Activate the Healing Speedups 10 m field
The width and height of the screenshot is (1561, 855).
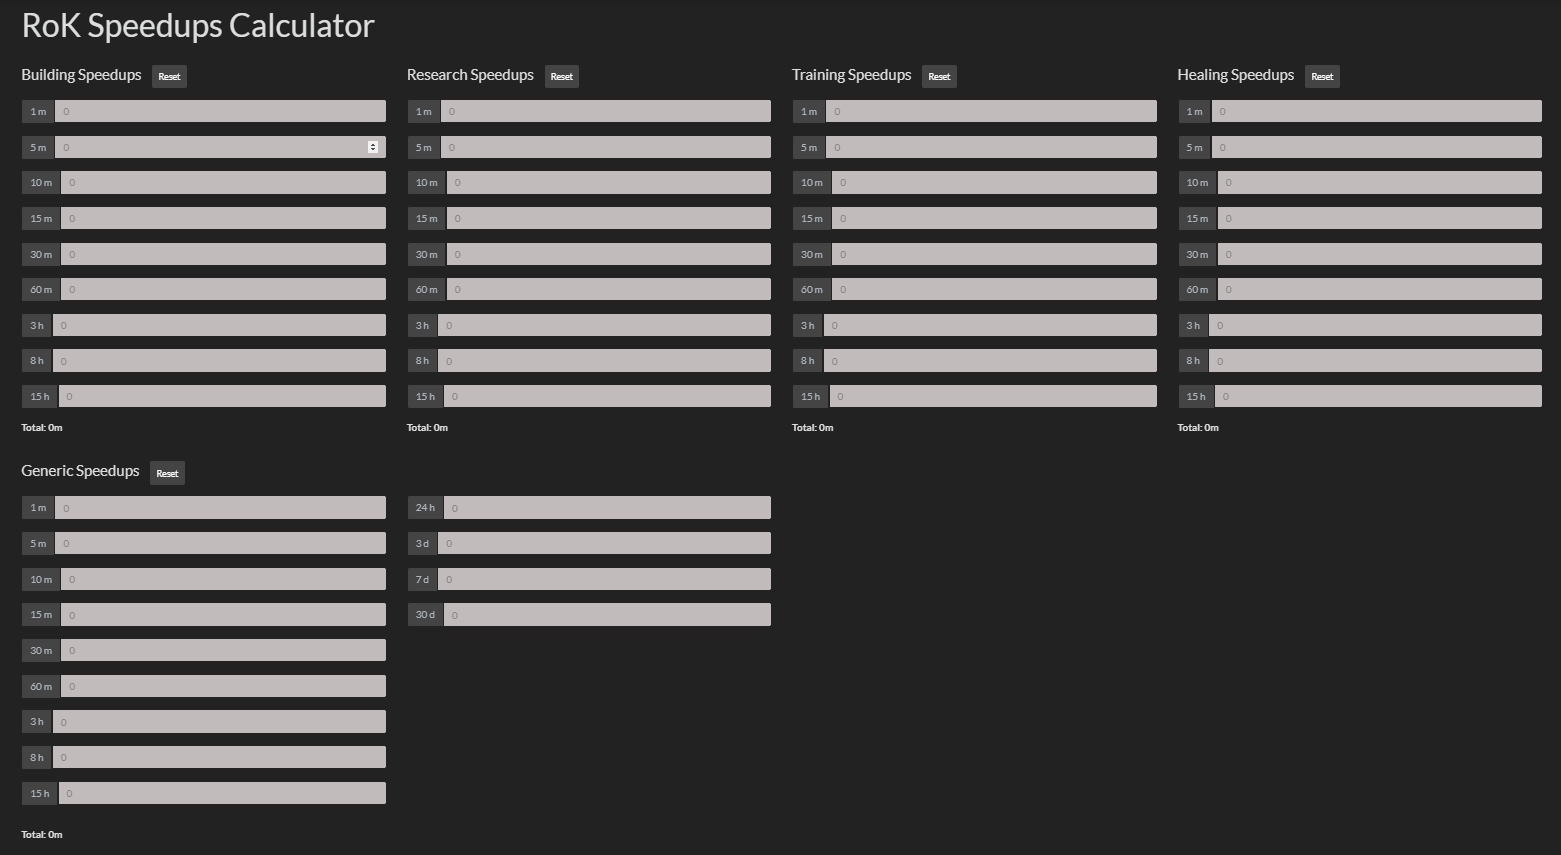[x=1380, y=182]
